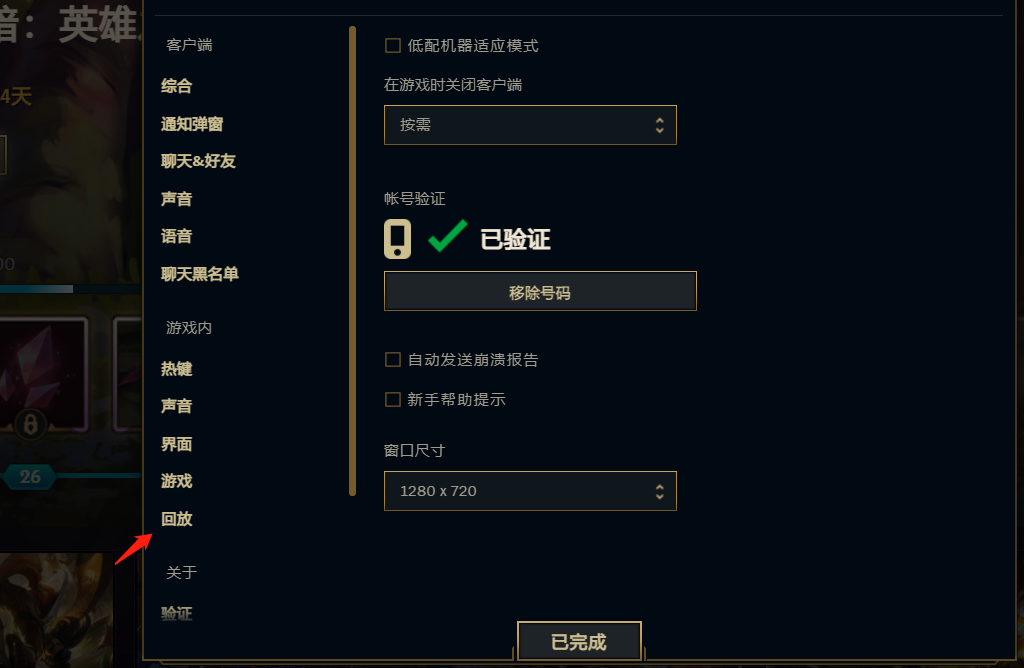Enable low-spec machine mode checkbox (低配机器适应模式)
The width and height of the screenshot is (1024, 668).
coord(393,46)
